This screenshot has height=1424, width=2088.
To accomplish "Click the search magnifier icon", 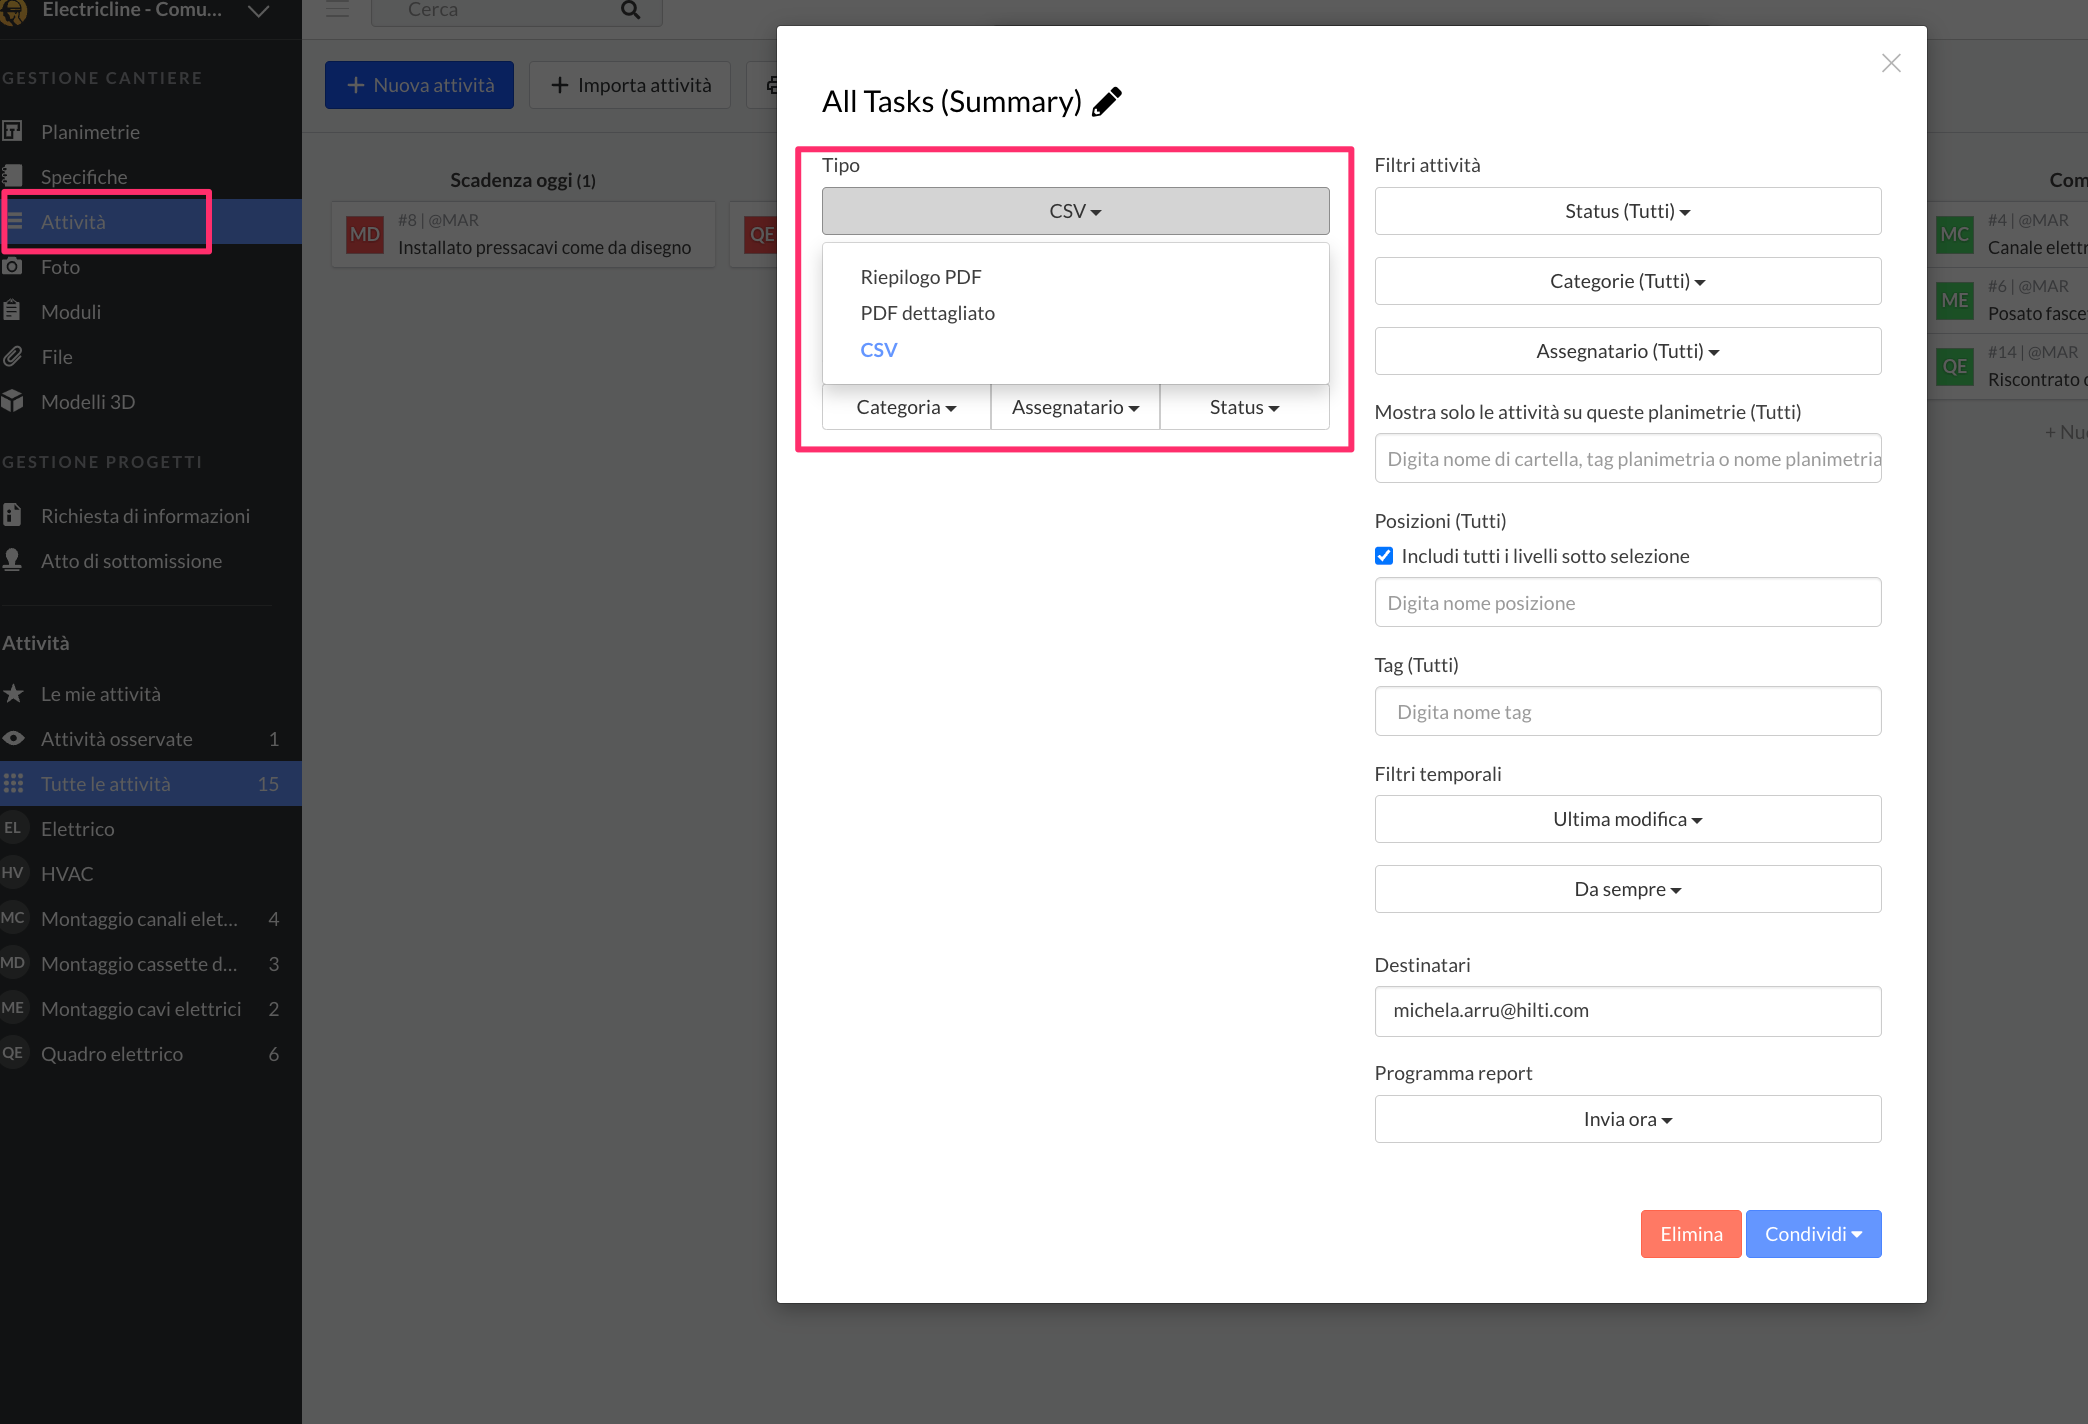I will 630,10.
